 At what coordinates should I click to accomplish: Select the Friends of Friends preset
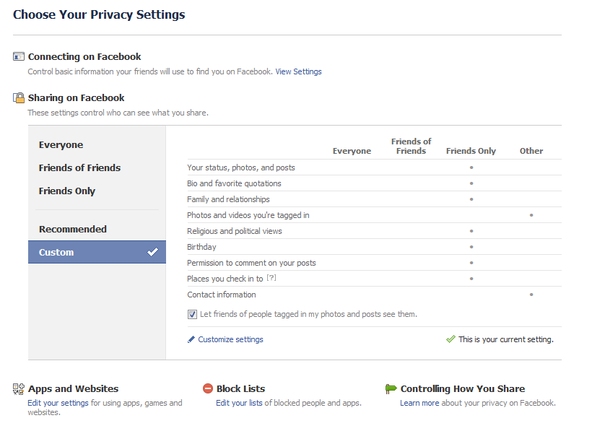97,168
